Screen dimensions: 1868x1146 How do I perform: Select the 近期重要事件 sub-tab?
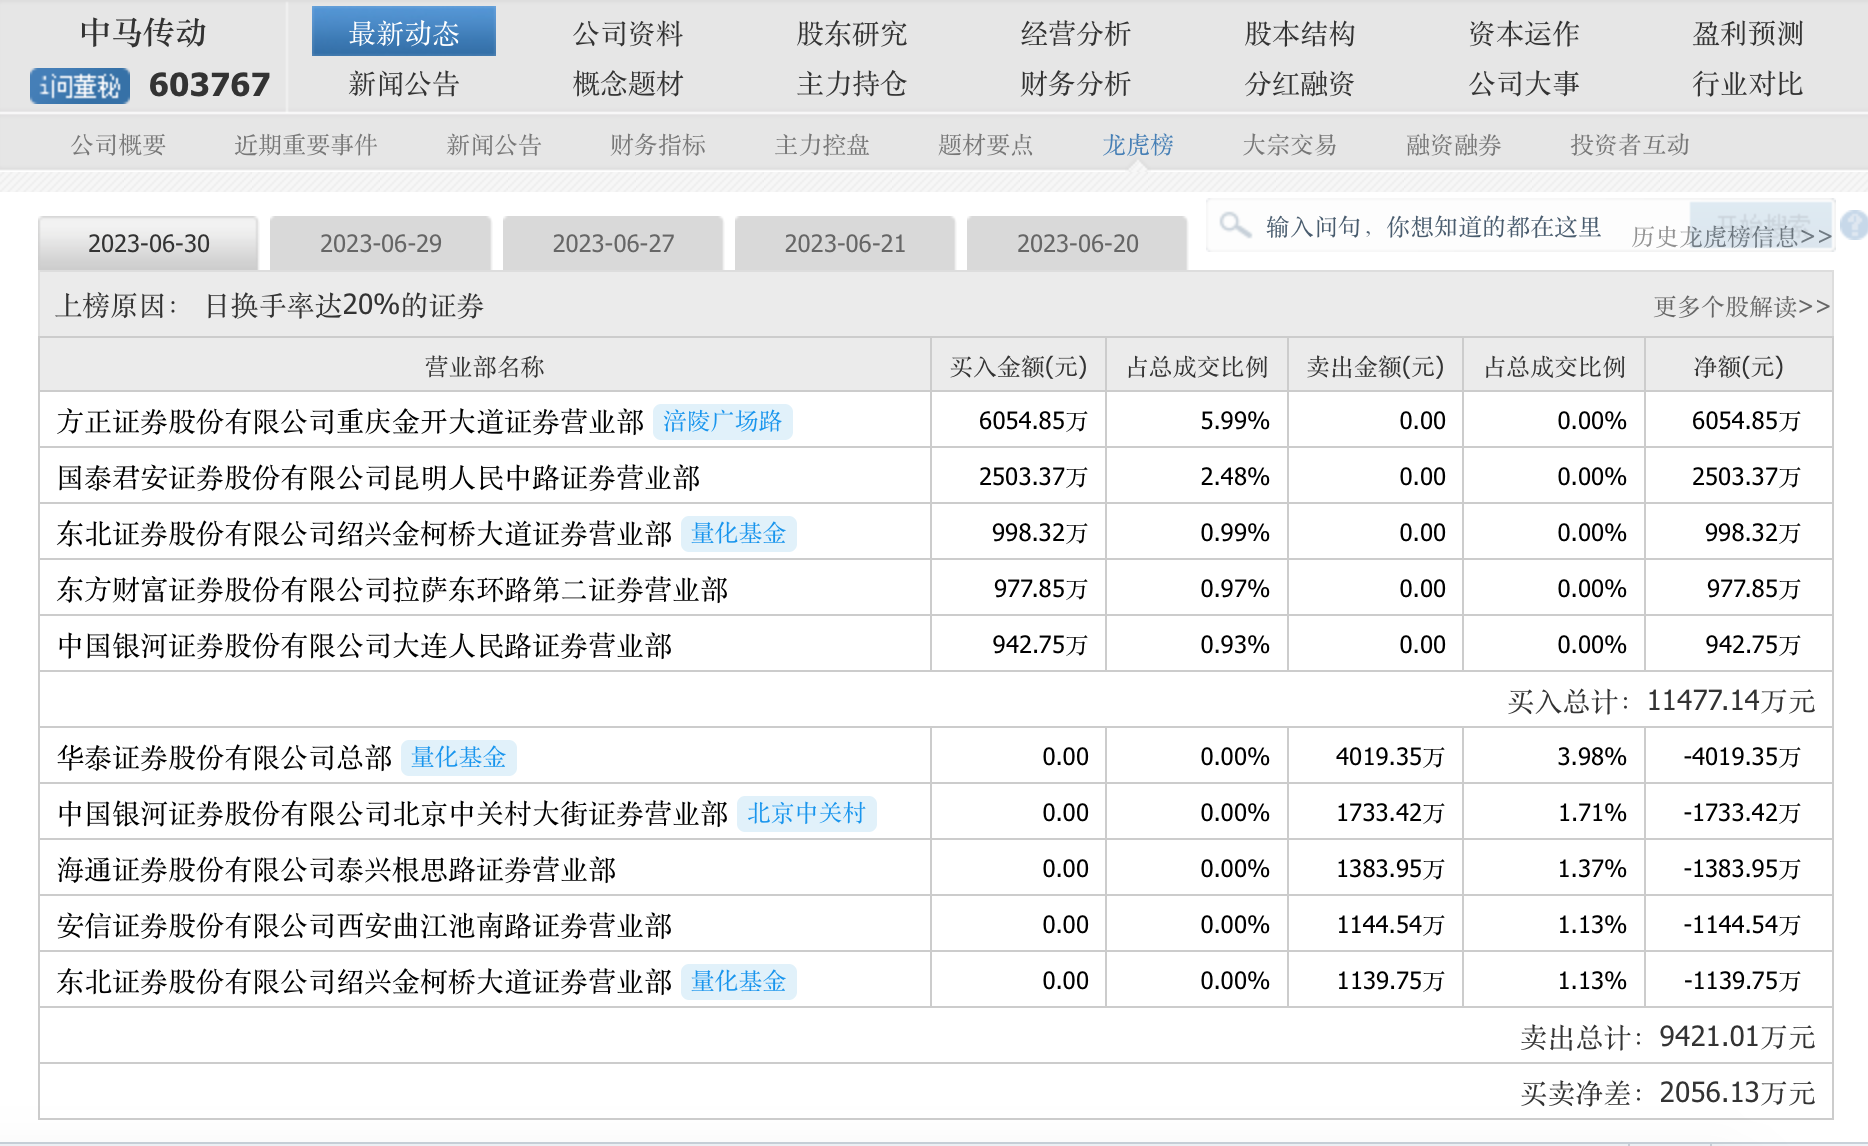pos(306,145)
